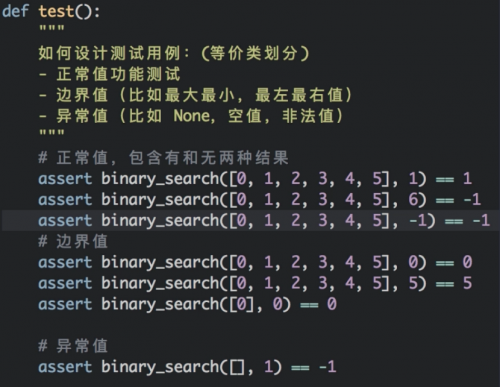This screenshot has height=387, width=500.
Task: Click the assert line searching for 1
Action: 255,179
